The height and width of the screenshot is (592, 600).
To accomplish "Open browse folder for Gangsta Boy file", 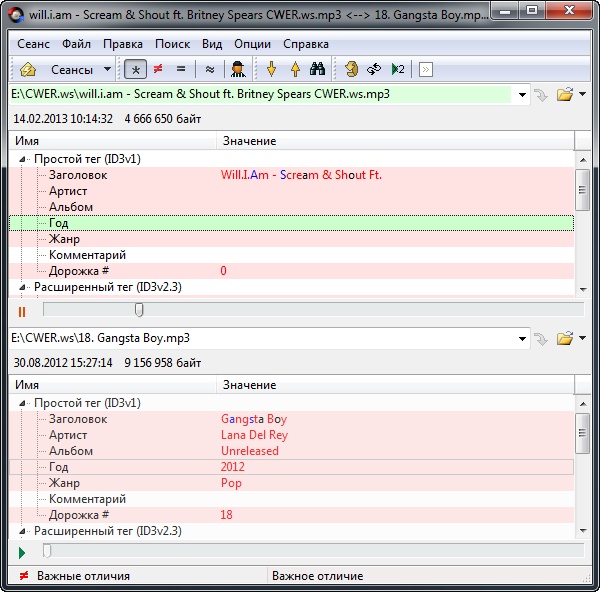I will [564, 339].
